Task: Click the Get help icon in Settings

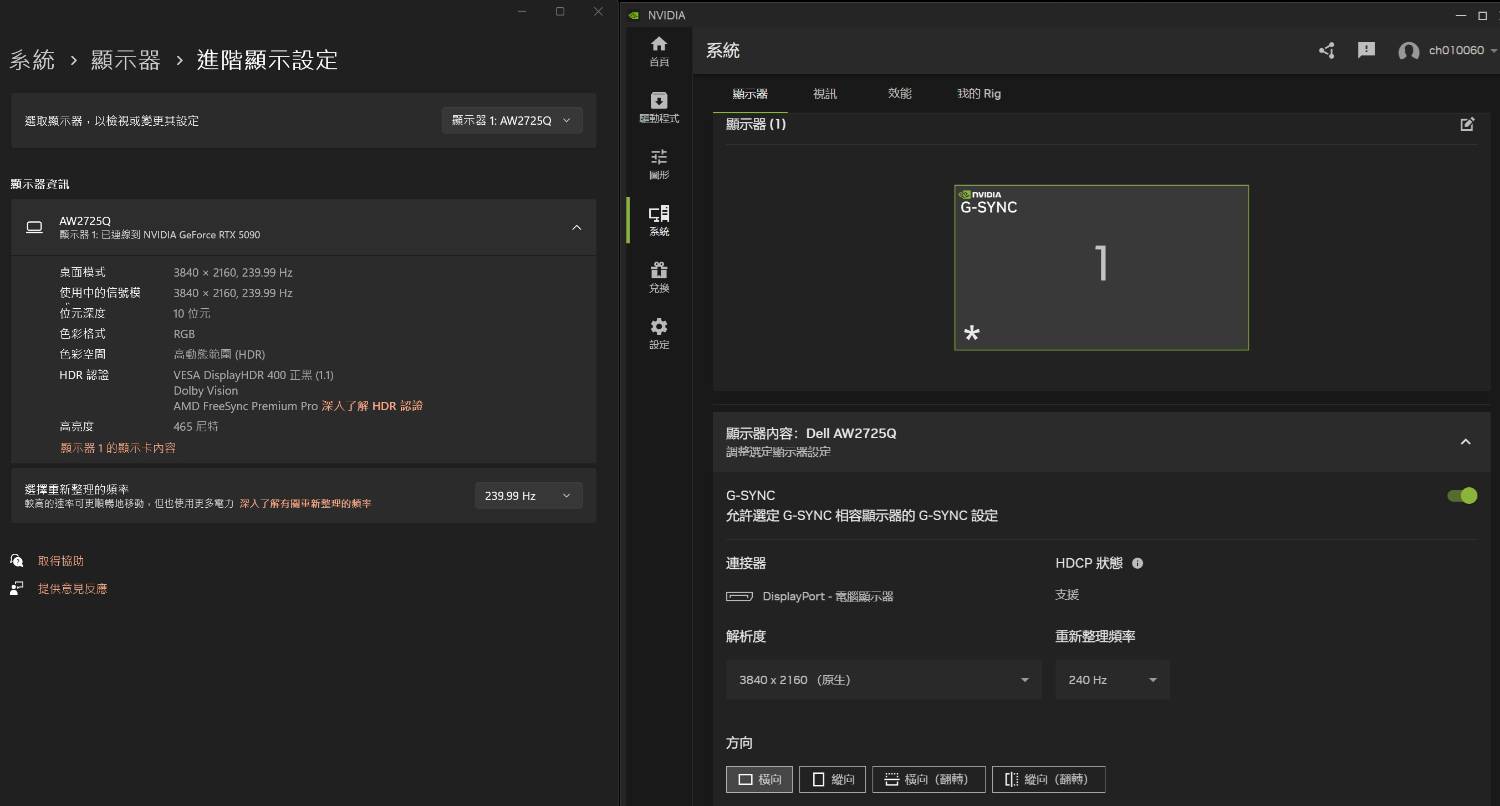Action: click(17, 560)
